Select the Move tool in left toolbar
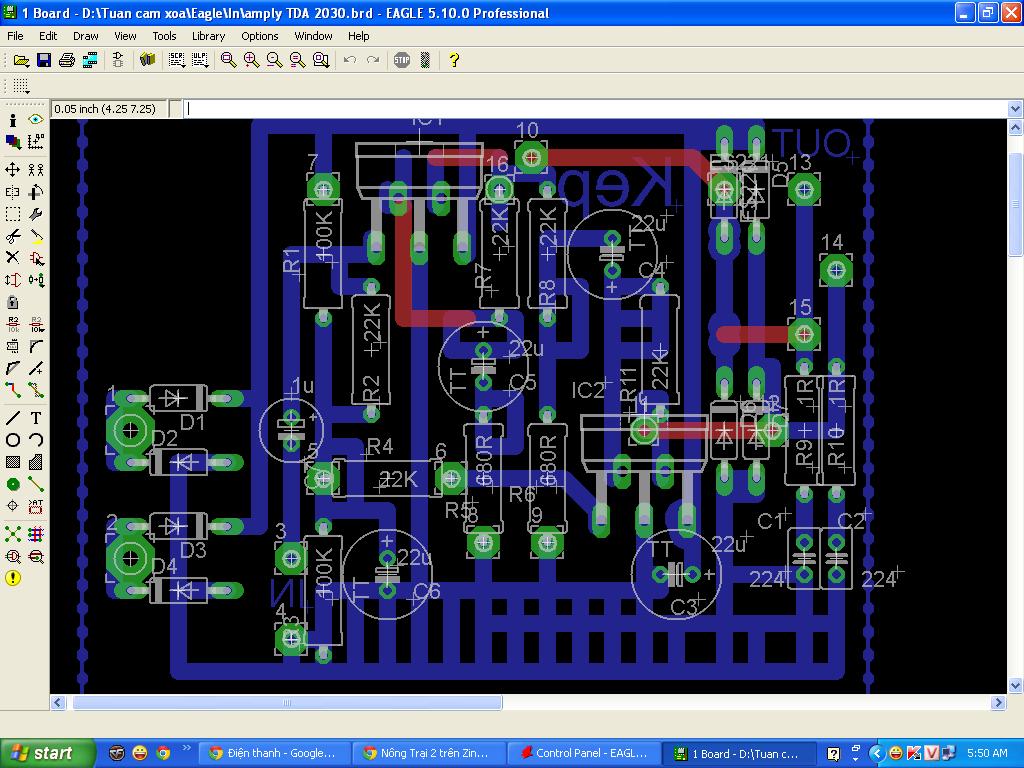Image resolution: width=1024 pixels, height=768 pixels. (13, 170)
